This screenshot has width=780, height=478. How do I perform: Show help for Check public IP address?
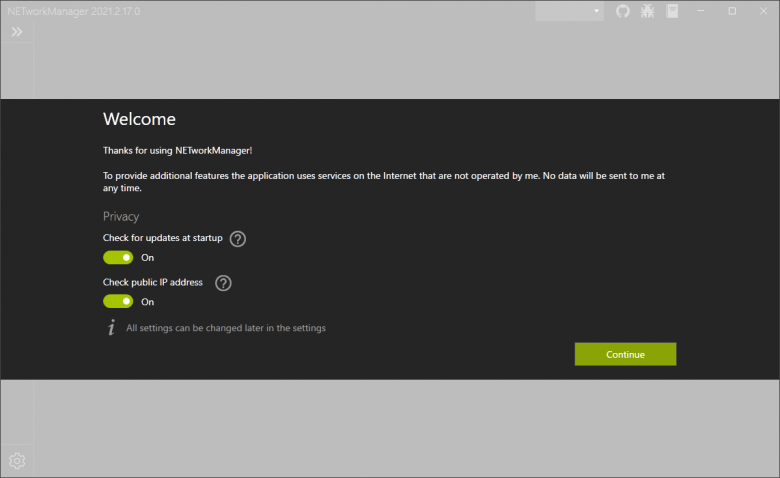[x=223, y=283]
